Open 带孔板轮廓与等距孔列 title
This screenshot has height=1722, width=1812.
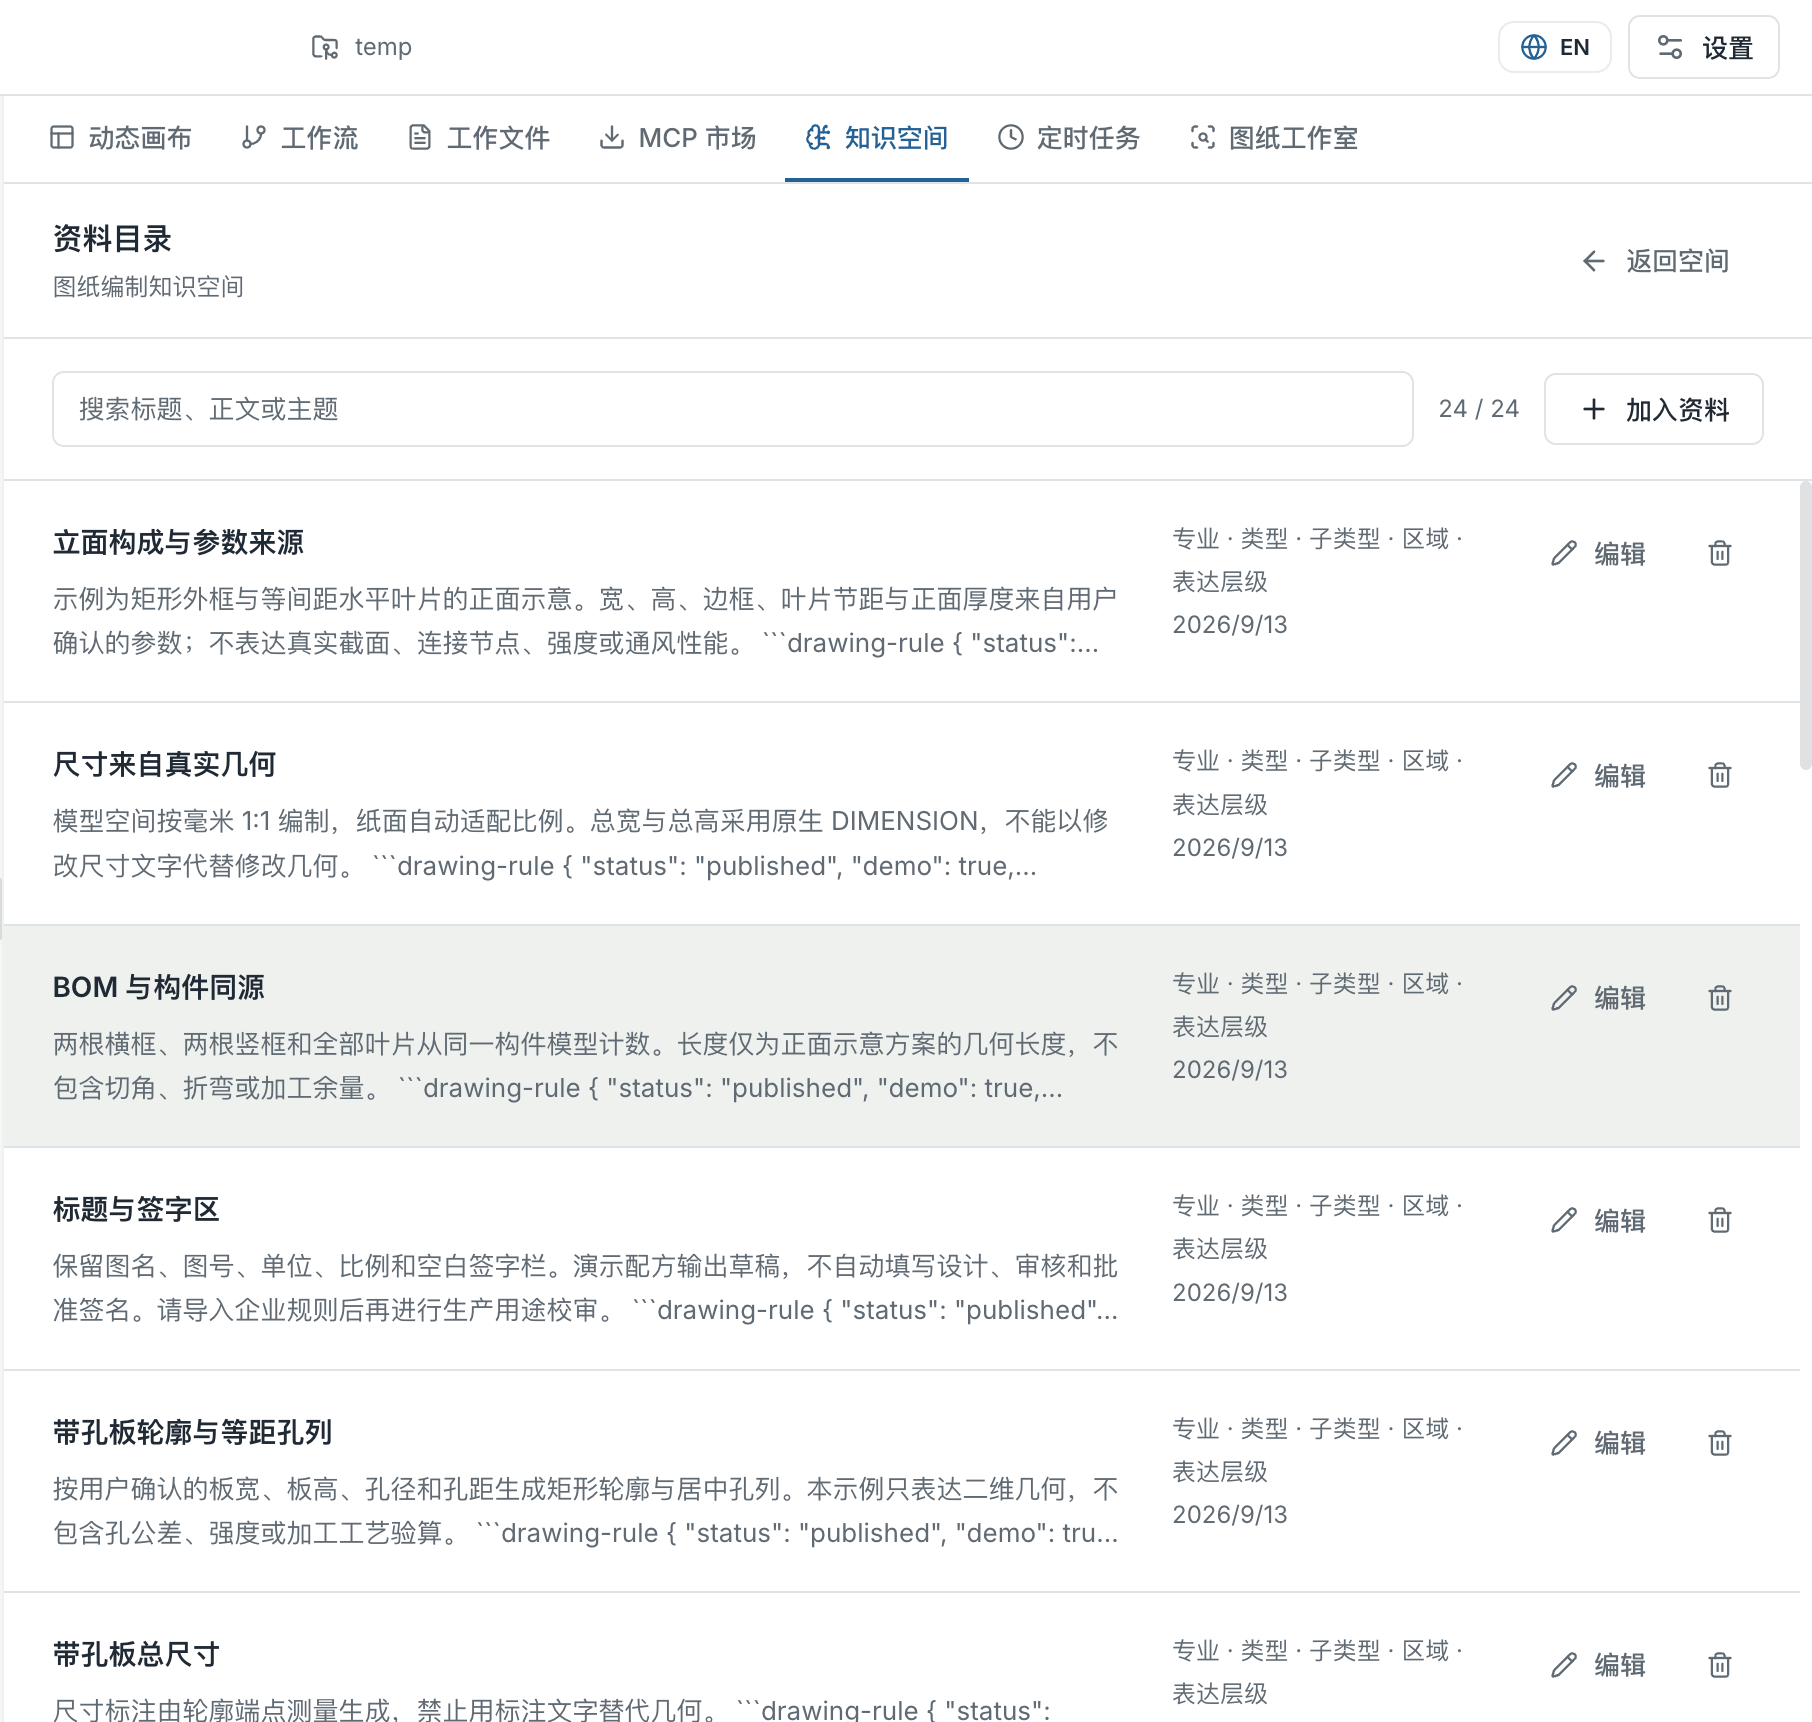(x=192, y=1432)
